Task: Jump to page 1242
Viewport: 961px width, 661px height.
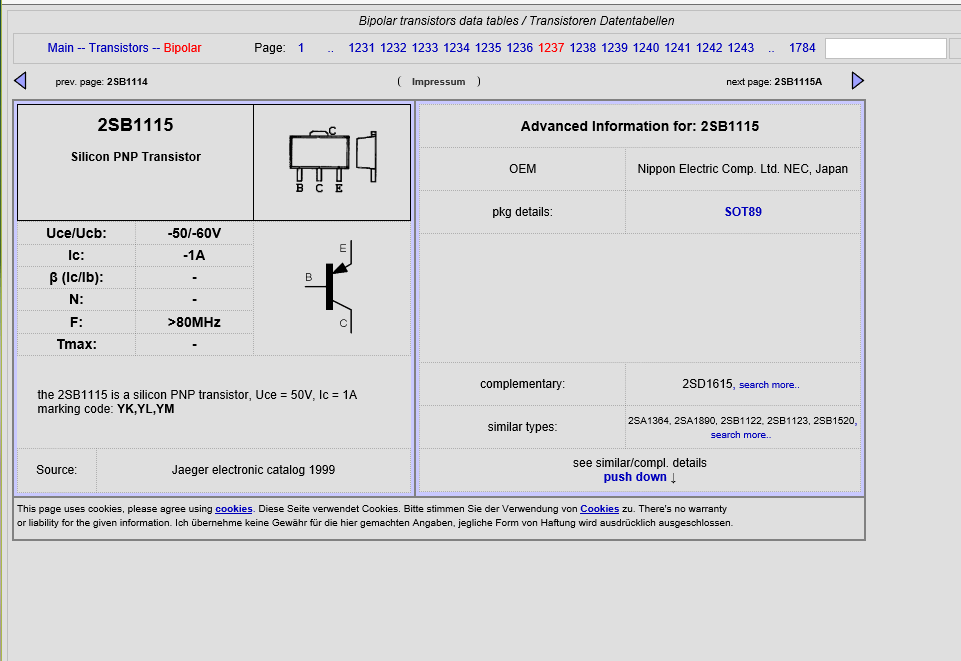Action: coord(709,48)
